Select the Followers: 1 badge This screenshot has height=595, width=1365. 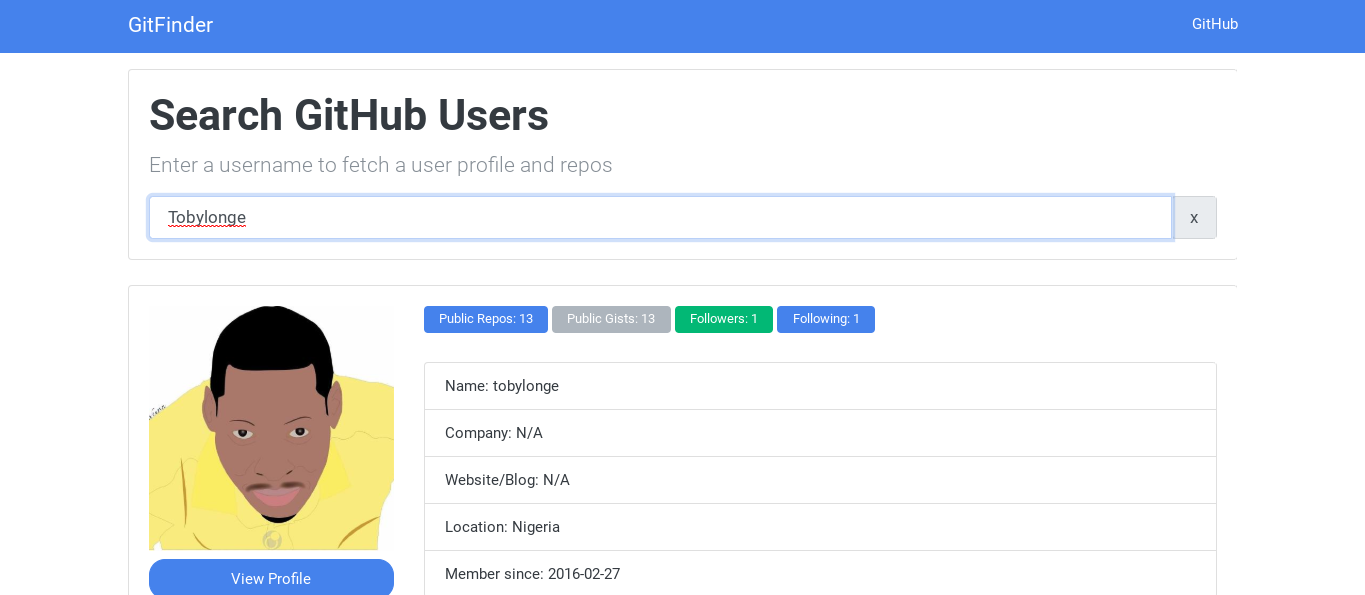(x=724, y=319)
